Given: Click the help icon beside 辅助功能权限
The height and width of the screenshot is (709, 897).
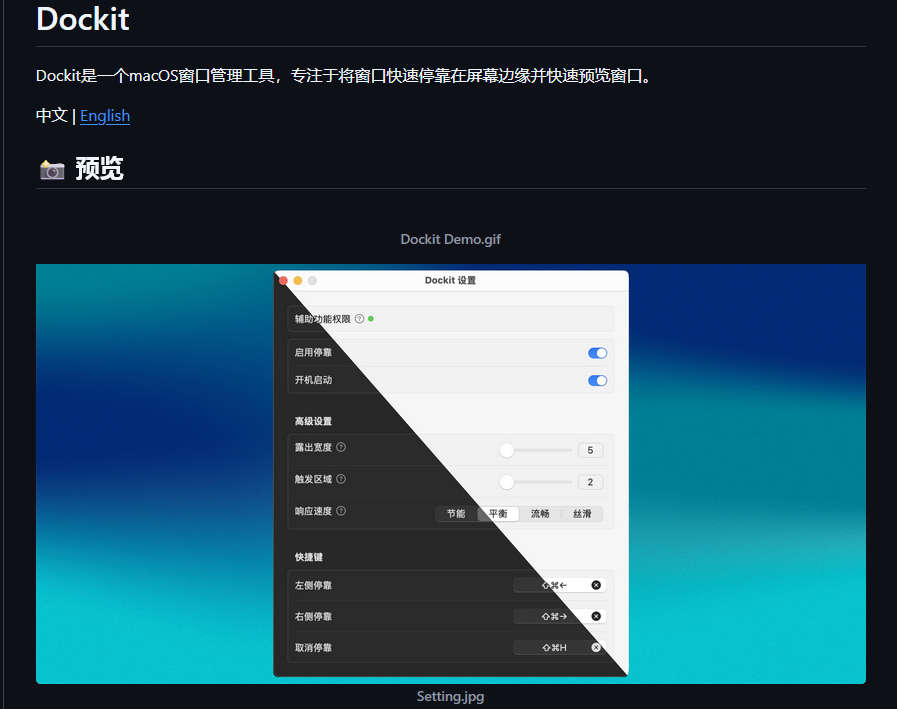Looking at the screenshot, I should click(x=359, y=319).
